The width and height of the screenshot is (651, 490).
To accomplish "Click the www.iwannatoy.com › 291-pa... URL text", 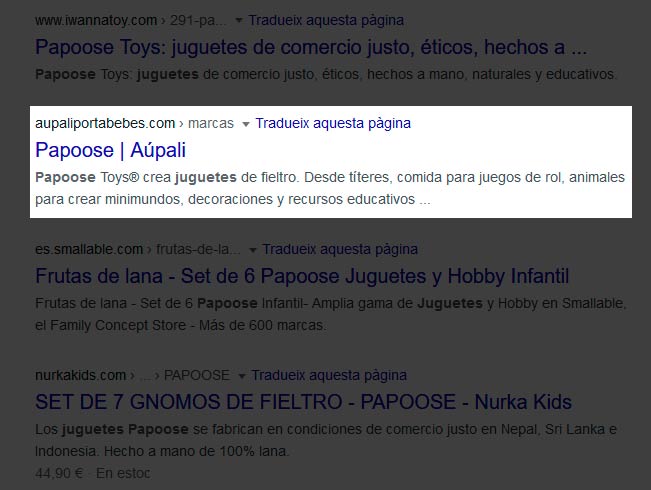I will pos(131,20).
